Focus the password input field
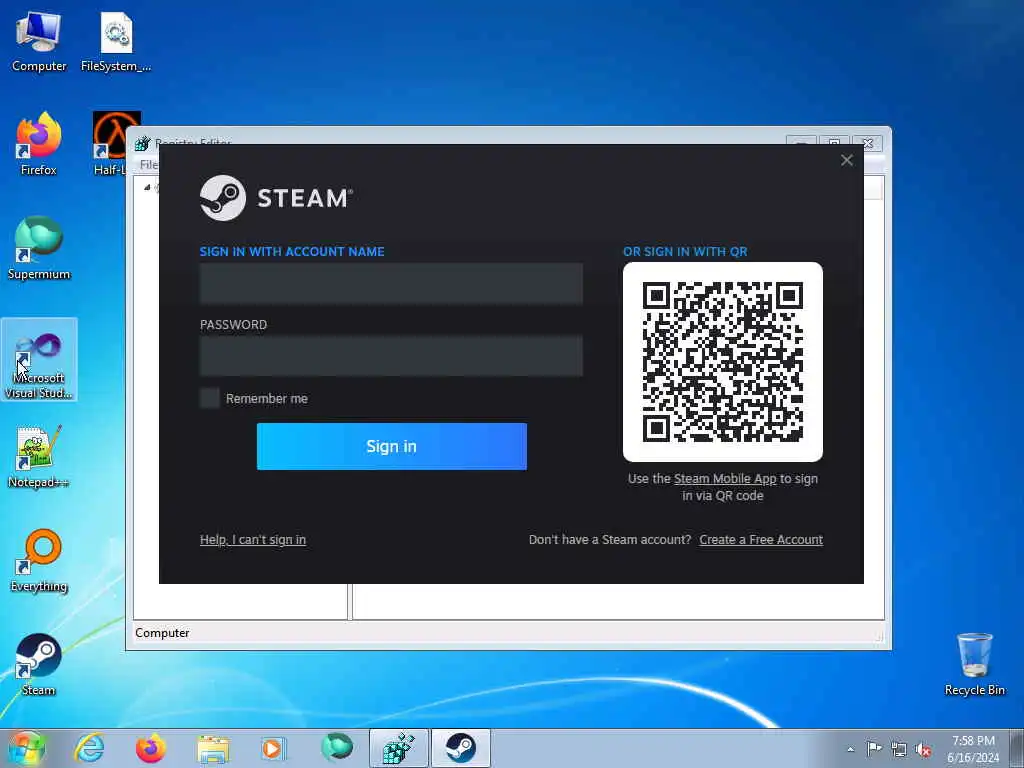This screenshot has height=768, width=1024. coord(391,356)
